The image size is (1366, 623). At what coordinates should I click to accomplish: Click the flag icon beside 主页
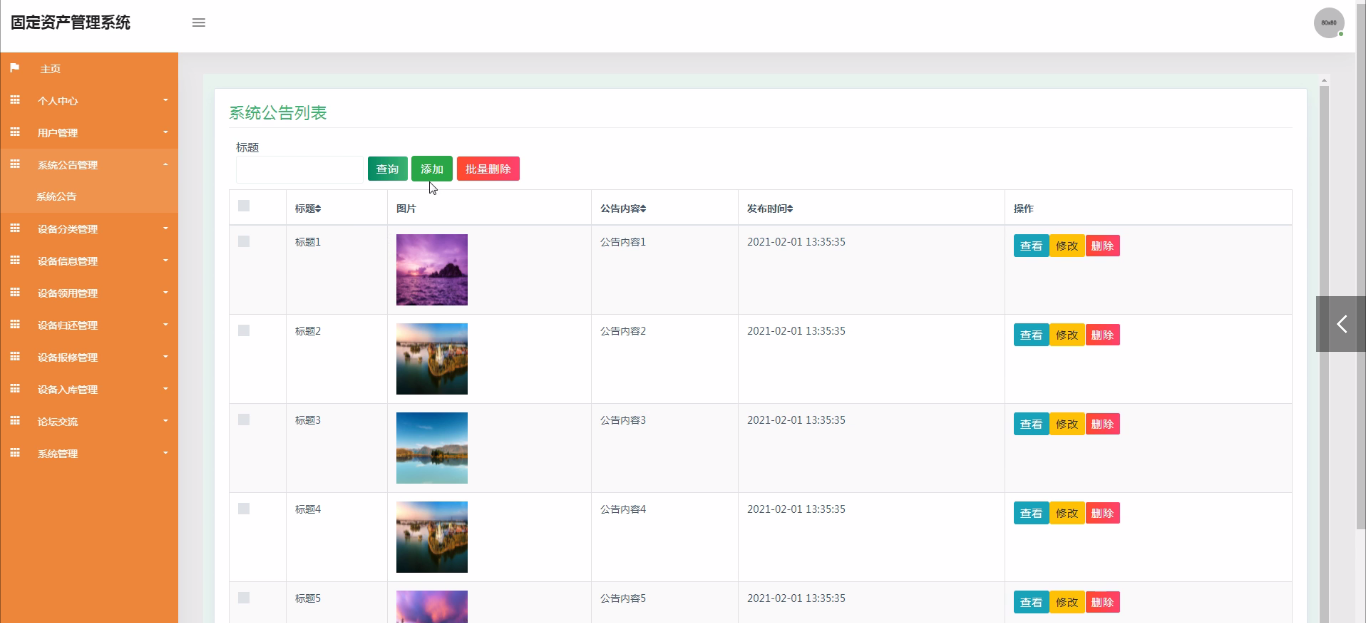[15, 68]
